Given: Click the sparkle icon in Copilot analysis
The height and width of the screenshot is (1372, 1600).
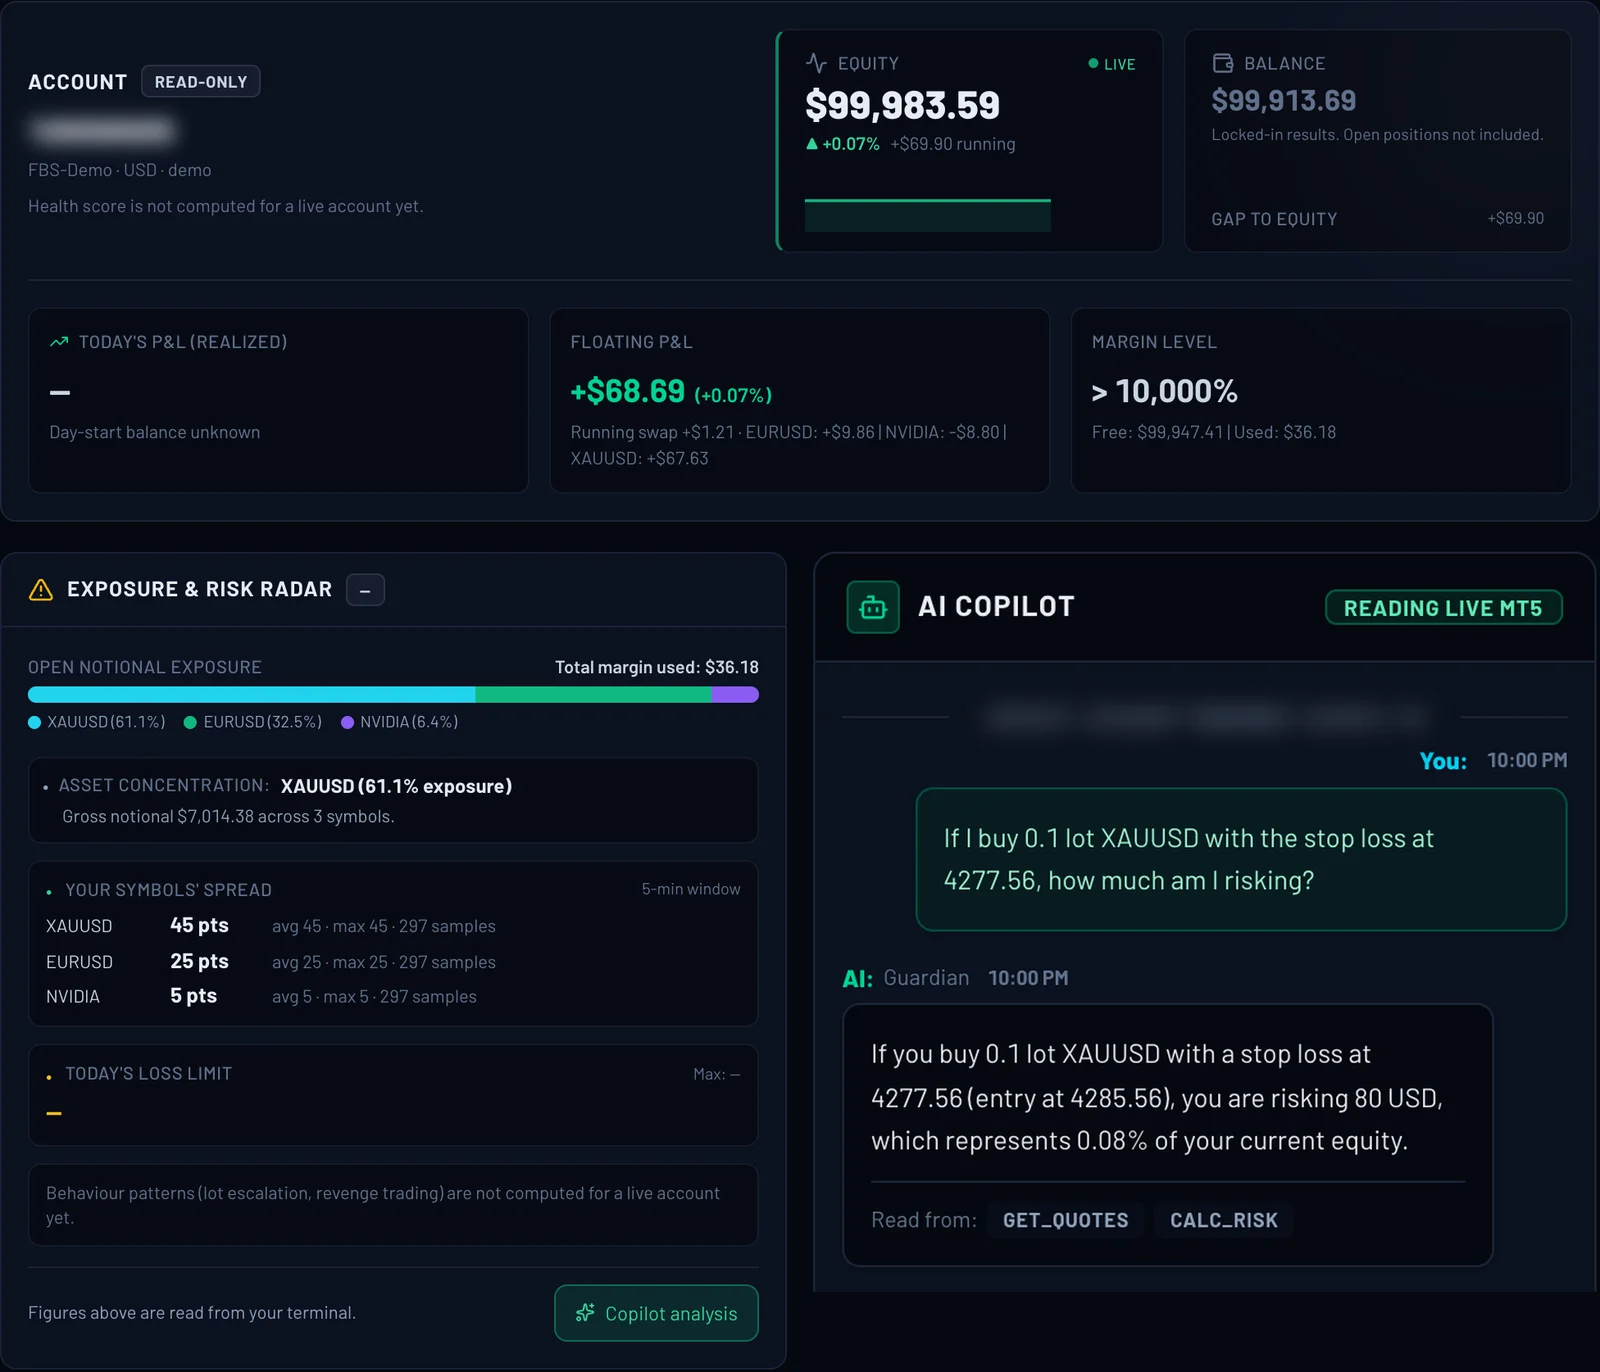Looking at the screenshot, I should tap(585, 1312).
